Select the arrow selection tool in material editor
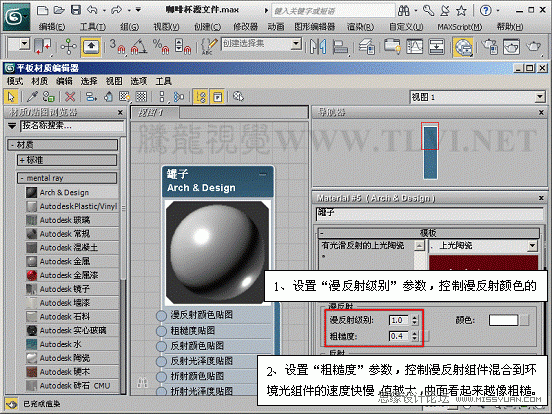The width and height of the screenshot is (552, 414). [x=11, y=96]
